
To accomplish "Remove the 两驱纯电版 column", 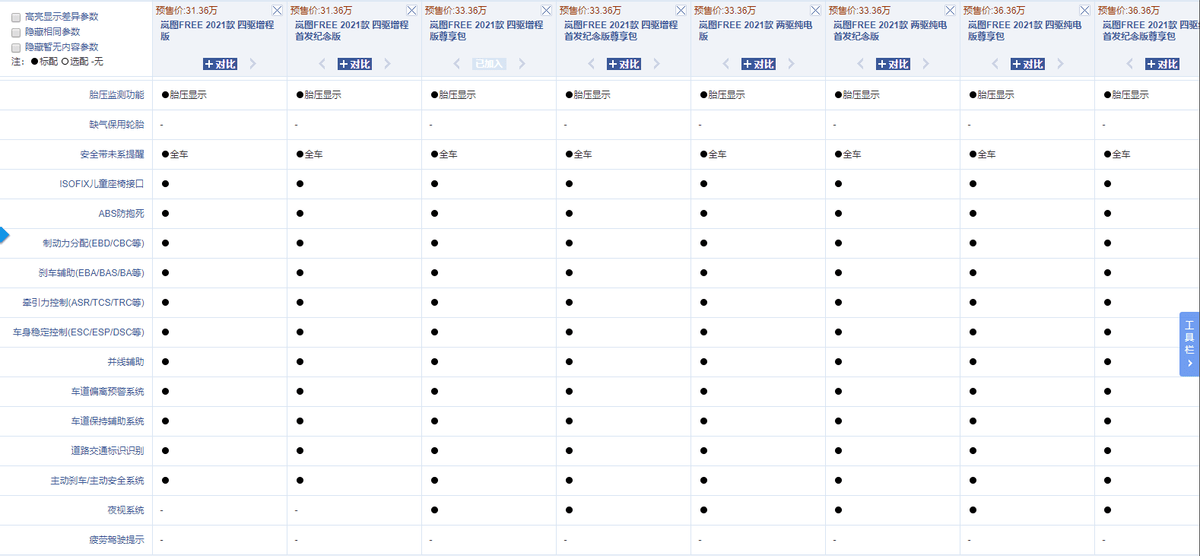I will point(816,10).
